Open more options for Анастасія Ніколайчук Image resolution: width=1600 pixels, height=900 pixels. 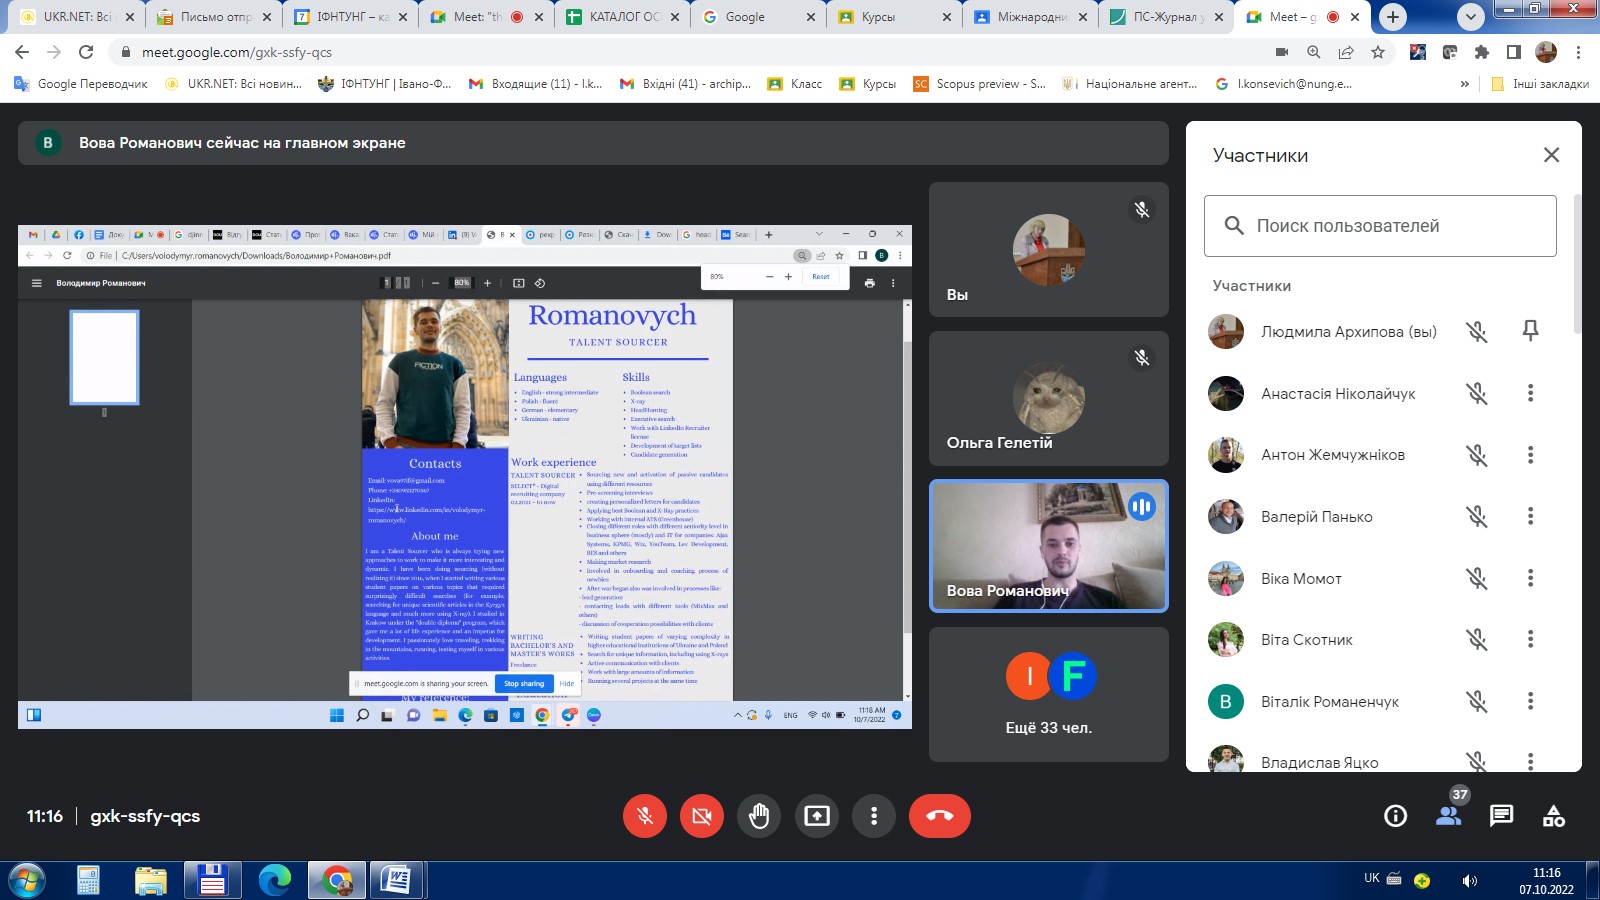1530,393
